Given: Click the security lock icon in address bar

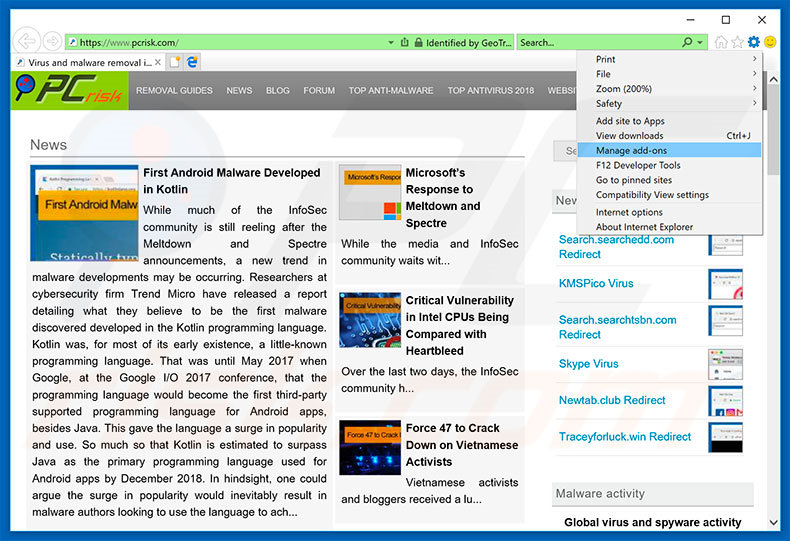Looking at the screenshot, I should pyautogui.click(x=418, y=42).
